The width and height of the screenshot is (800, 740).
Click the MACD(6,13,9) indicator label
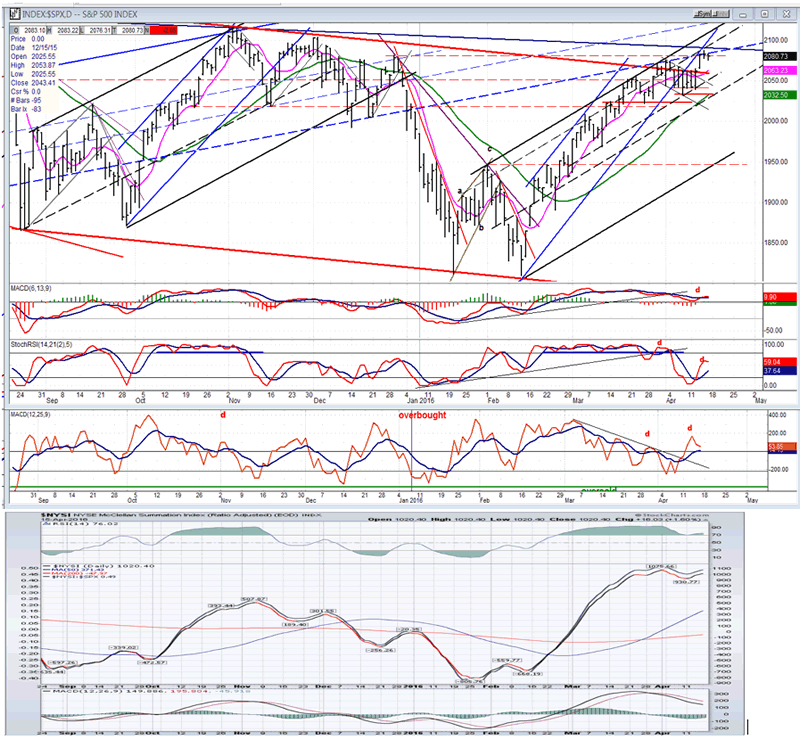click(x=31, y=288)
